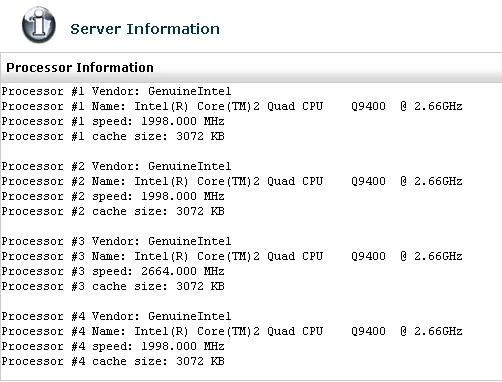Click the Processor #3 cache size line

coord(113,286)
